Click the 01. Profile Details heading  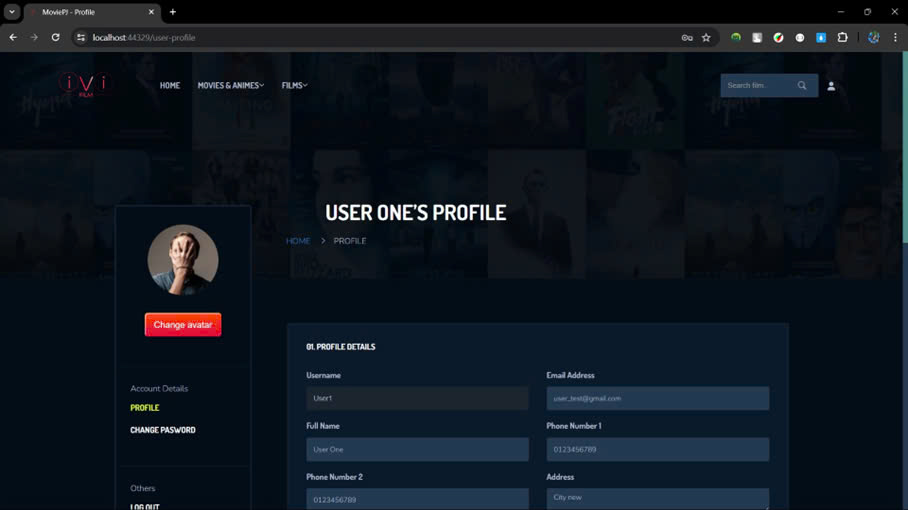340,347
